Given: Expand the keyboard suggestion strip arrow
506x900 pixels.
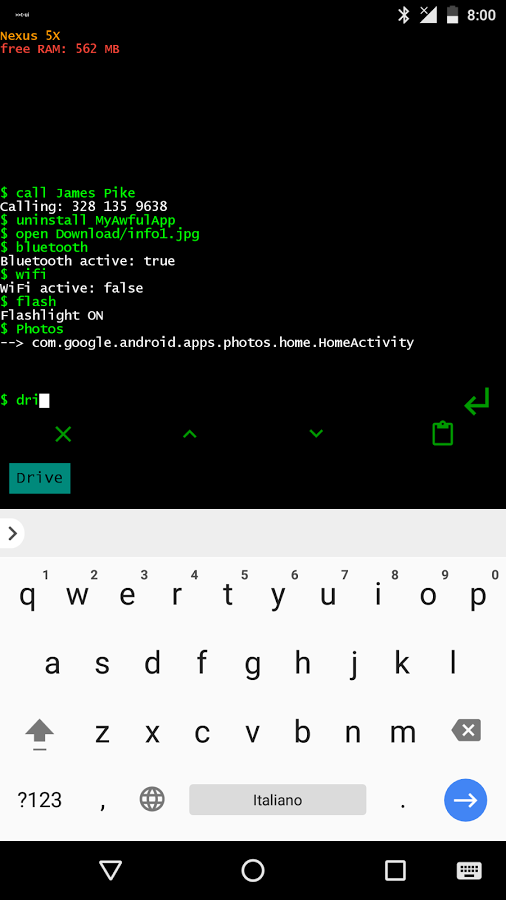Looking at the screenshot, I should (12, 533).
